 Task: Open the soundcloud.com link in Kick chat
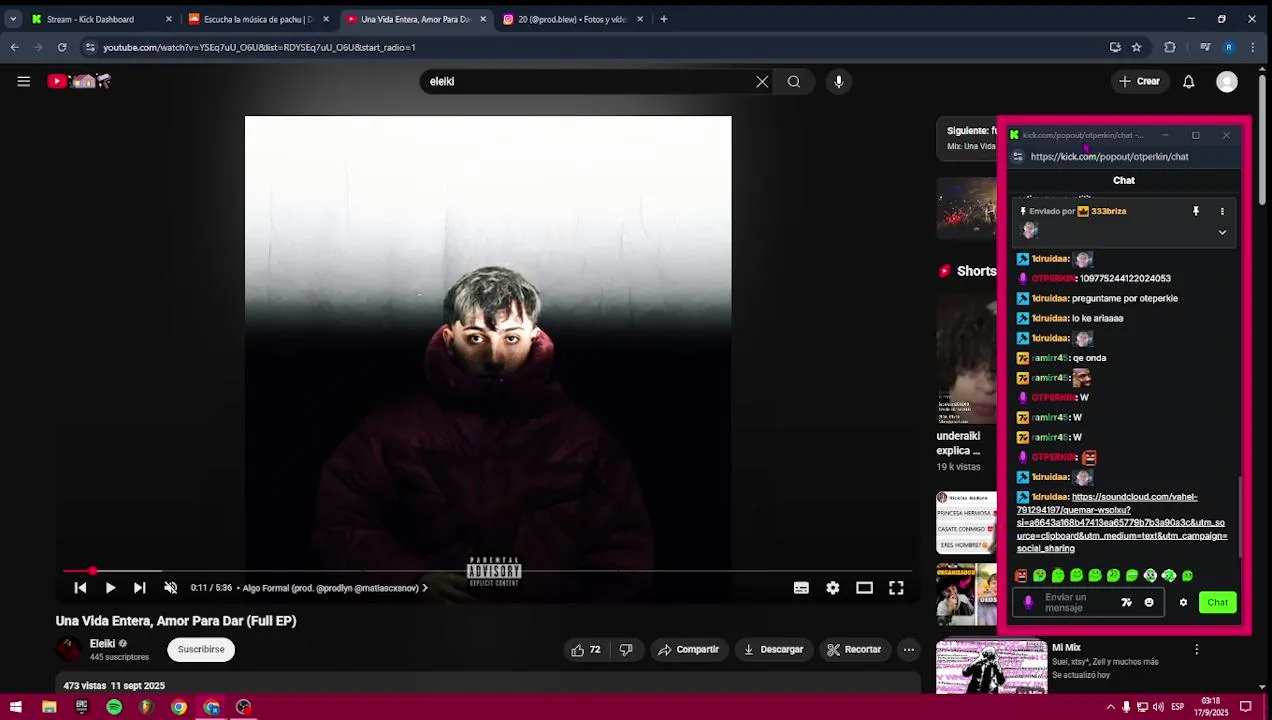(1122, 523)
